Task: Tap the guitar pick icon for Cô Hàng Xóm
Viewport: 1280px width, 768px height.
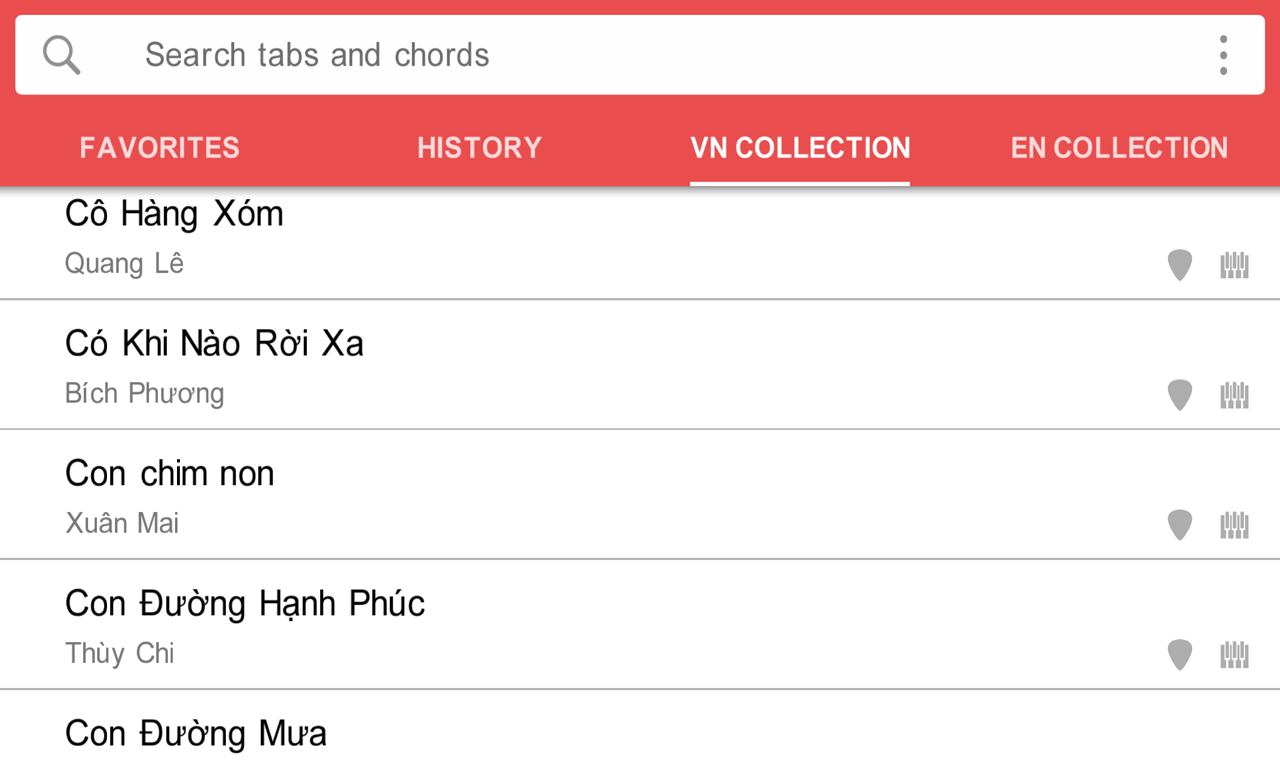Action: 1180,265
